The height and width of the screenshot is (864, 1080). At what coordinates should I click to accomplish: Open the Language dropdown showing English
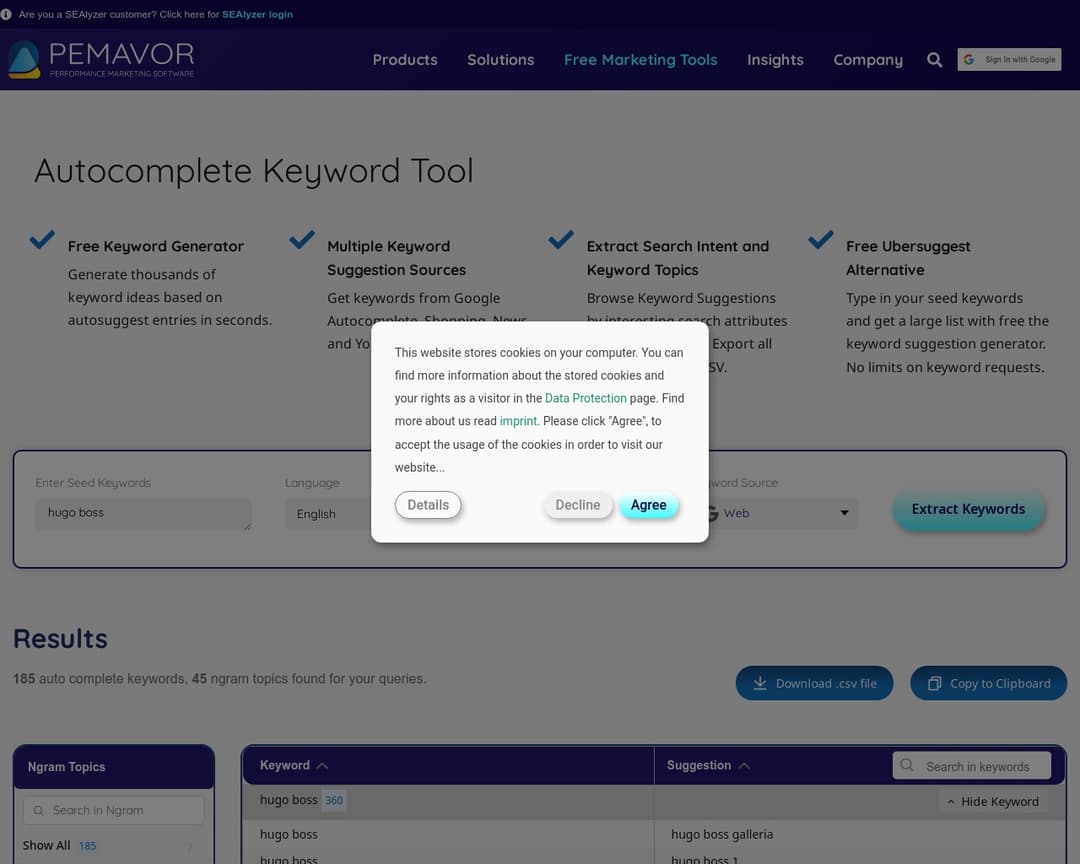click(x=330, y=513)
